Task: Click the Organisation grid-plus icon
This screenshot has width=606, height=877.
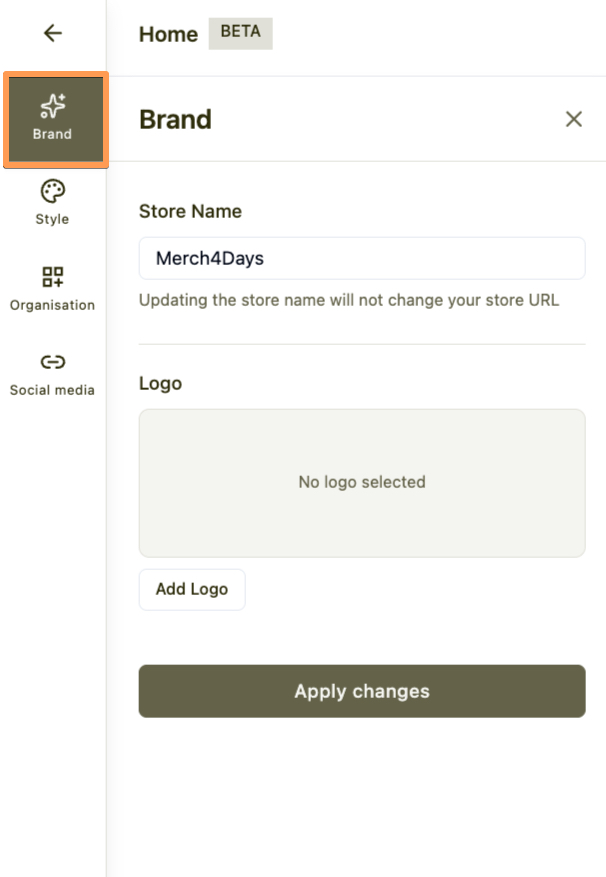Action: (52, 276)
